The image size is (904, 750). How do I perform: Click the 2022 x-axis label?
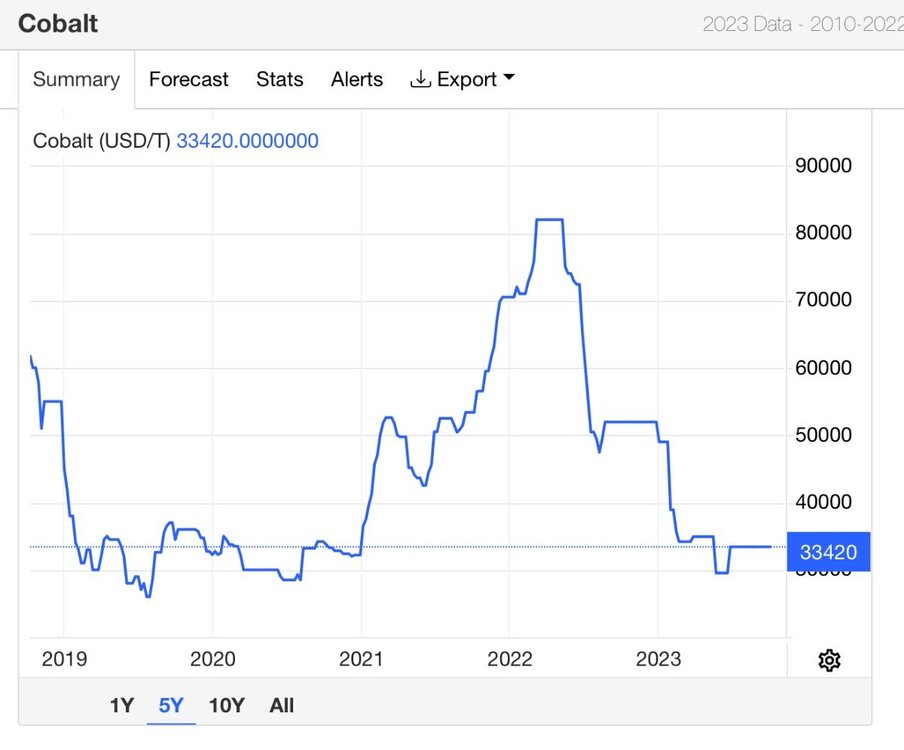(510, 659)
